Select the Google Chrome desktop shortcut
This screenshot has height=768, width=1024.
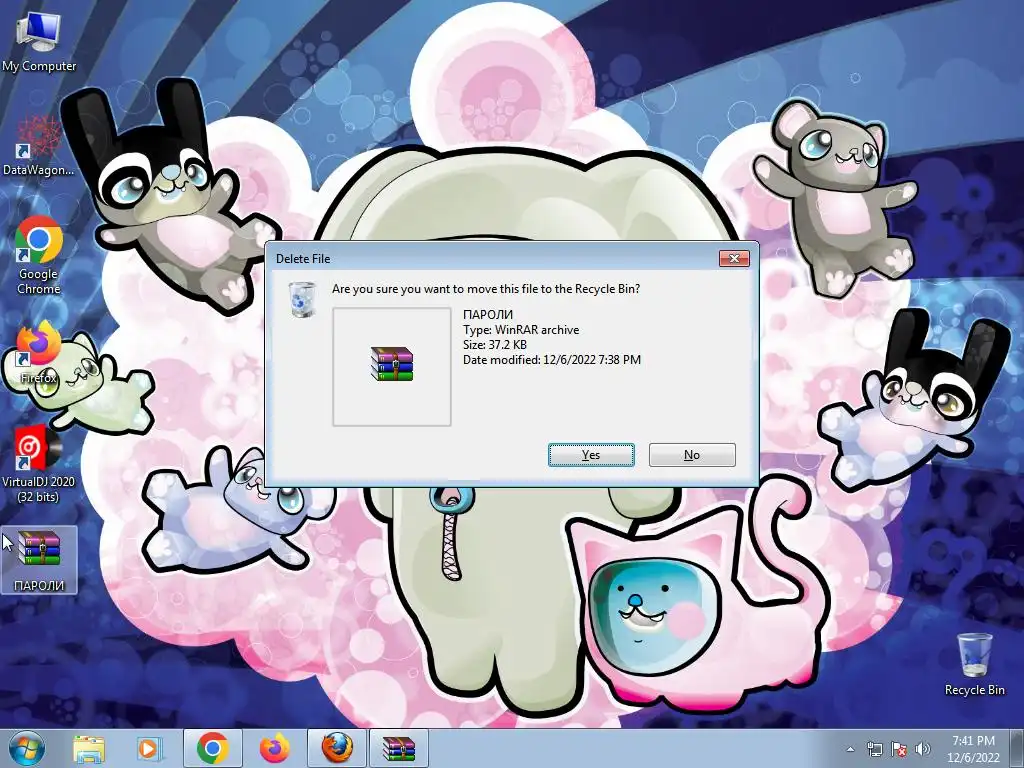[39, 255]
